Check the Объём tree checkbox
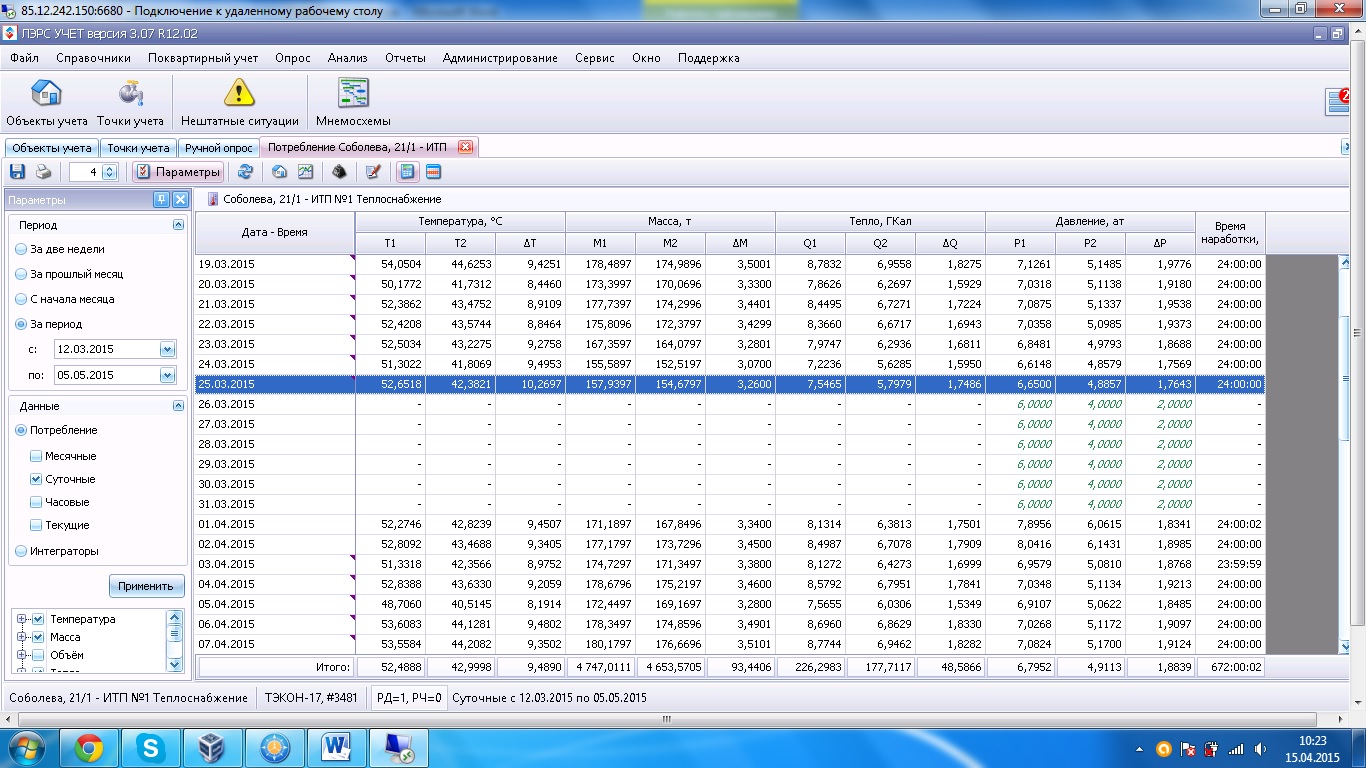This screenshot has width=1366, height=768. tap(38, 655)
